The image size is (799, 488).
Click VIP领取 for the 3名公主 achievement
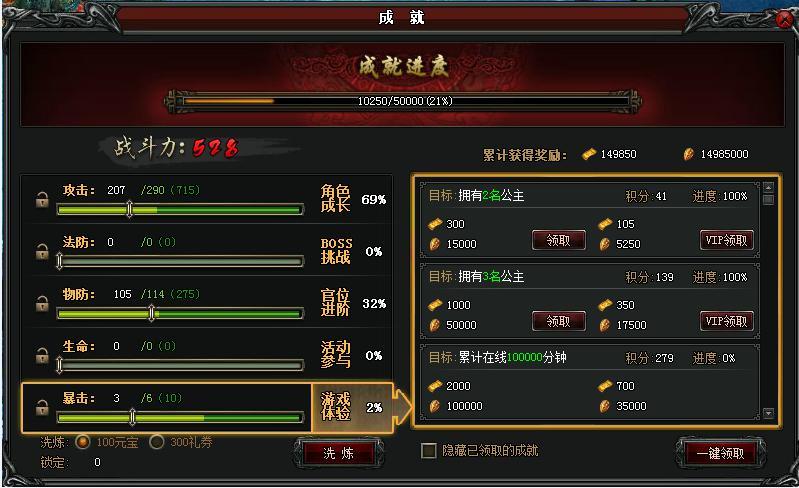coord(727,321)
